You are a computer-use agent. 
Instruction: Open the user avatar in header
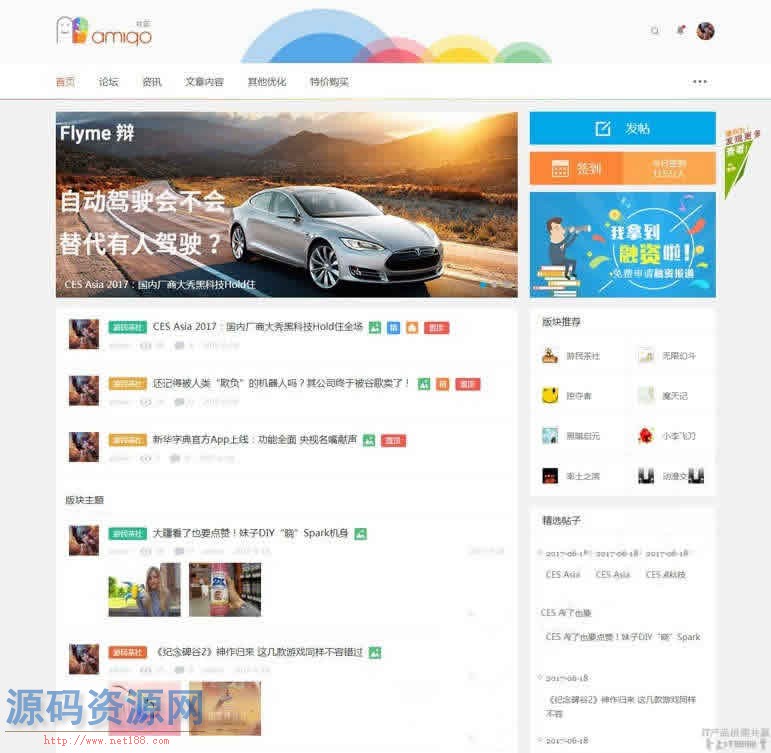705,31
